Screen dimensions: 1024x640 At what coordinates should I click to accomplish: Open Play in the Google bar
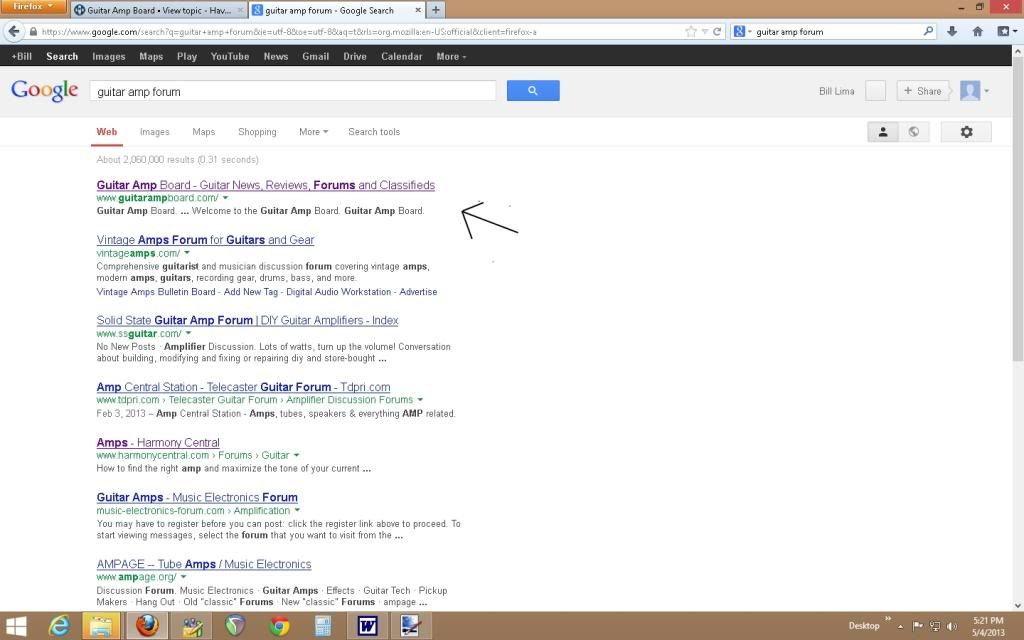point(187,56)
